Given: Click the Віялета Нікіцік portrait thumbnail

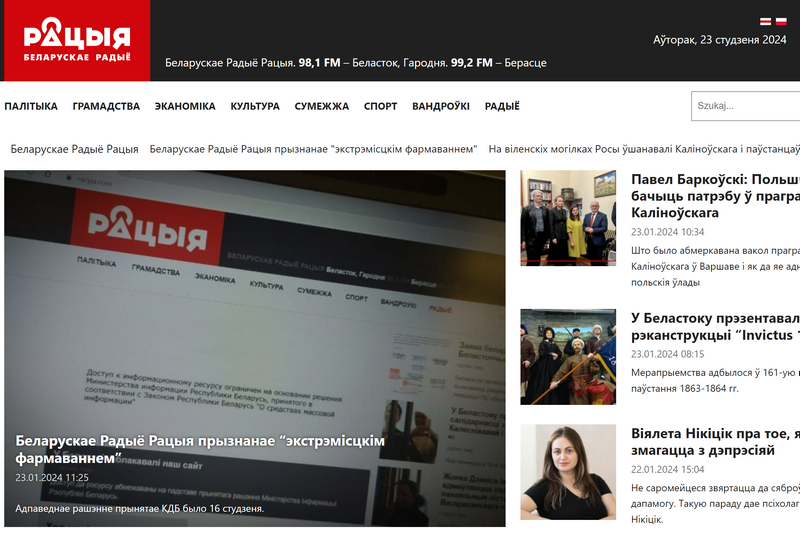Looking at the screenshot, I should [568, 472].
